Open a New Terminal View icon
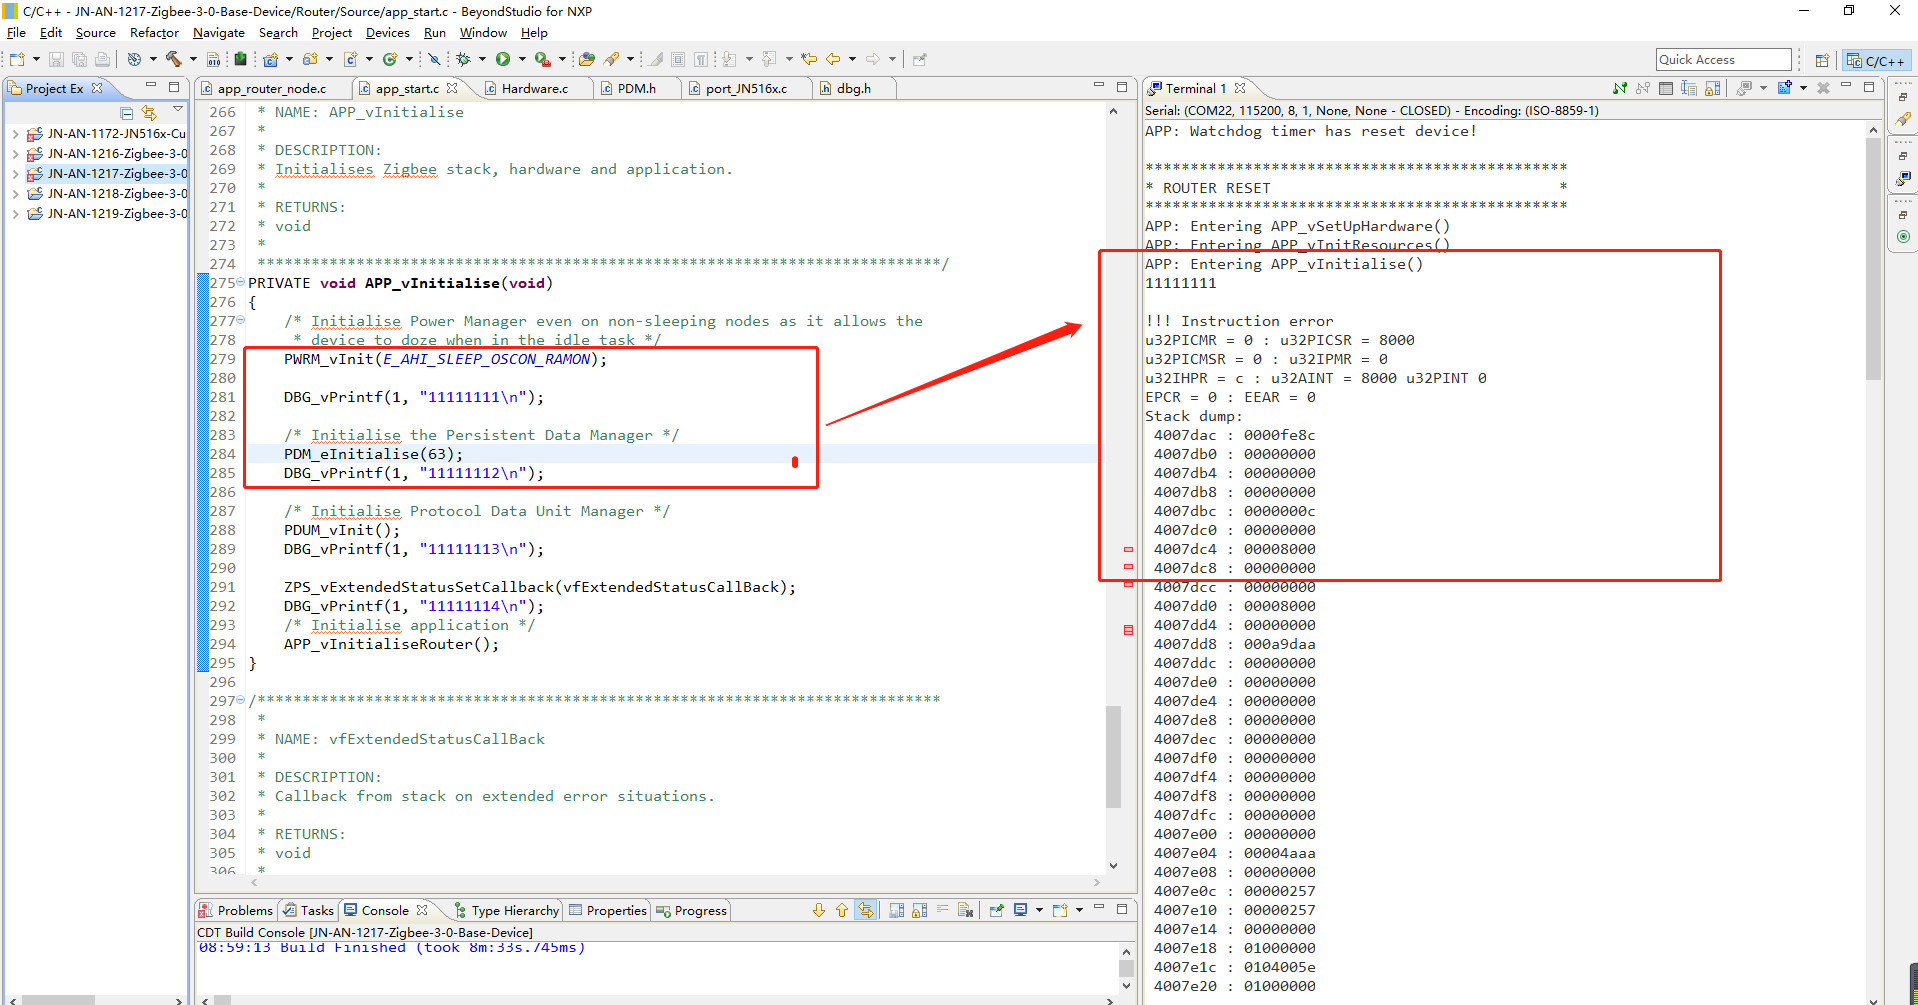1918x1005 pixels. click(1784, 90)
